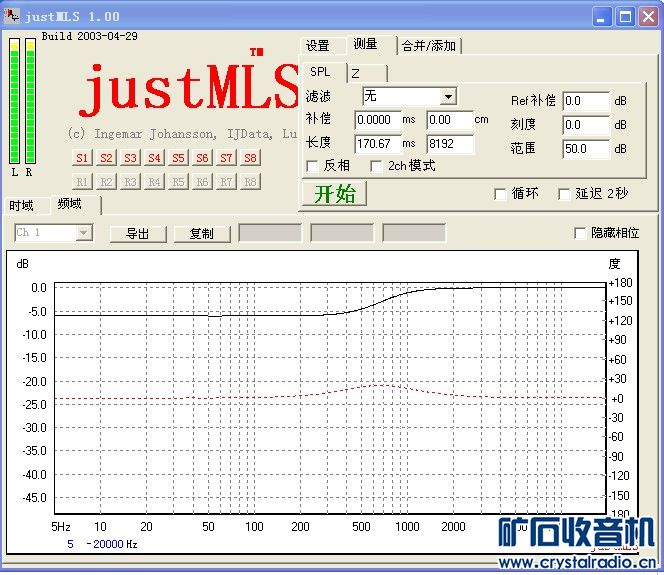Open the 合并/添加 tab

coord(429,45)
